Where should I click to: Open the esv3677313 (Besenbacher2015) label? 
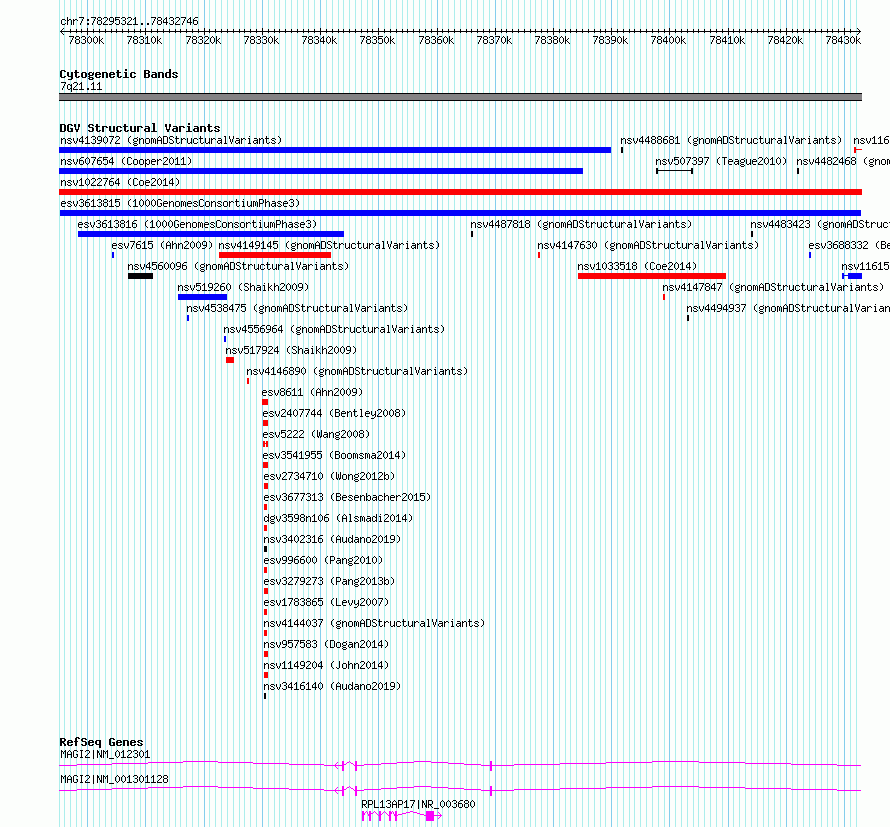coord(347,497)
